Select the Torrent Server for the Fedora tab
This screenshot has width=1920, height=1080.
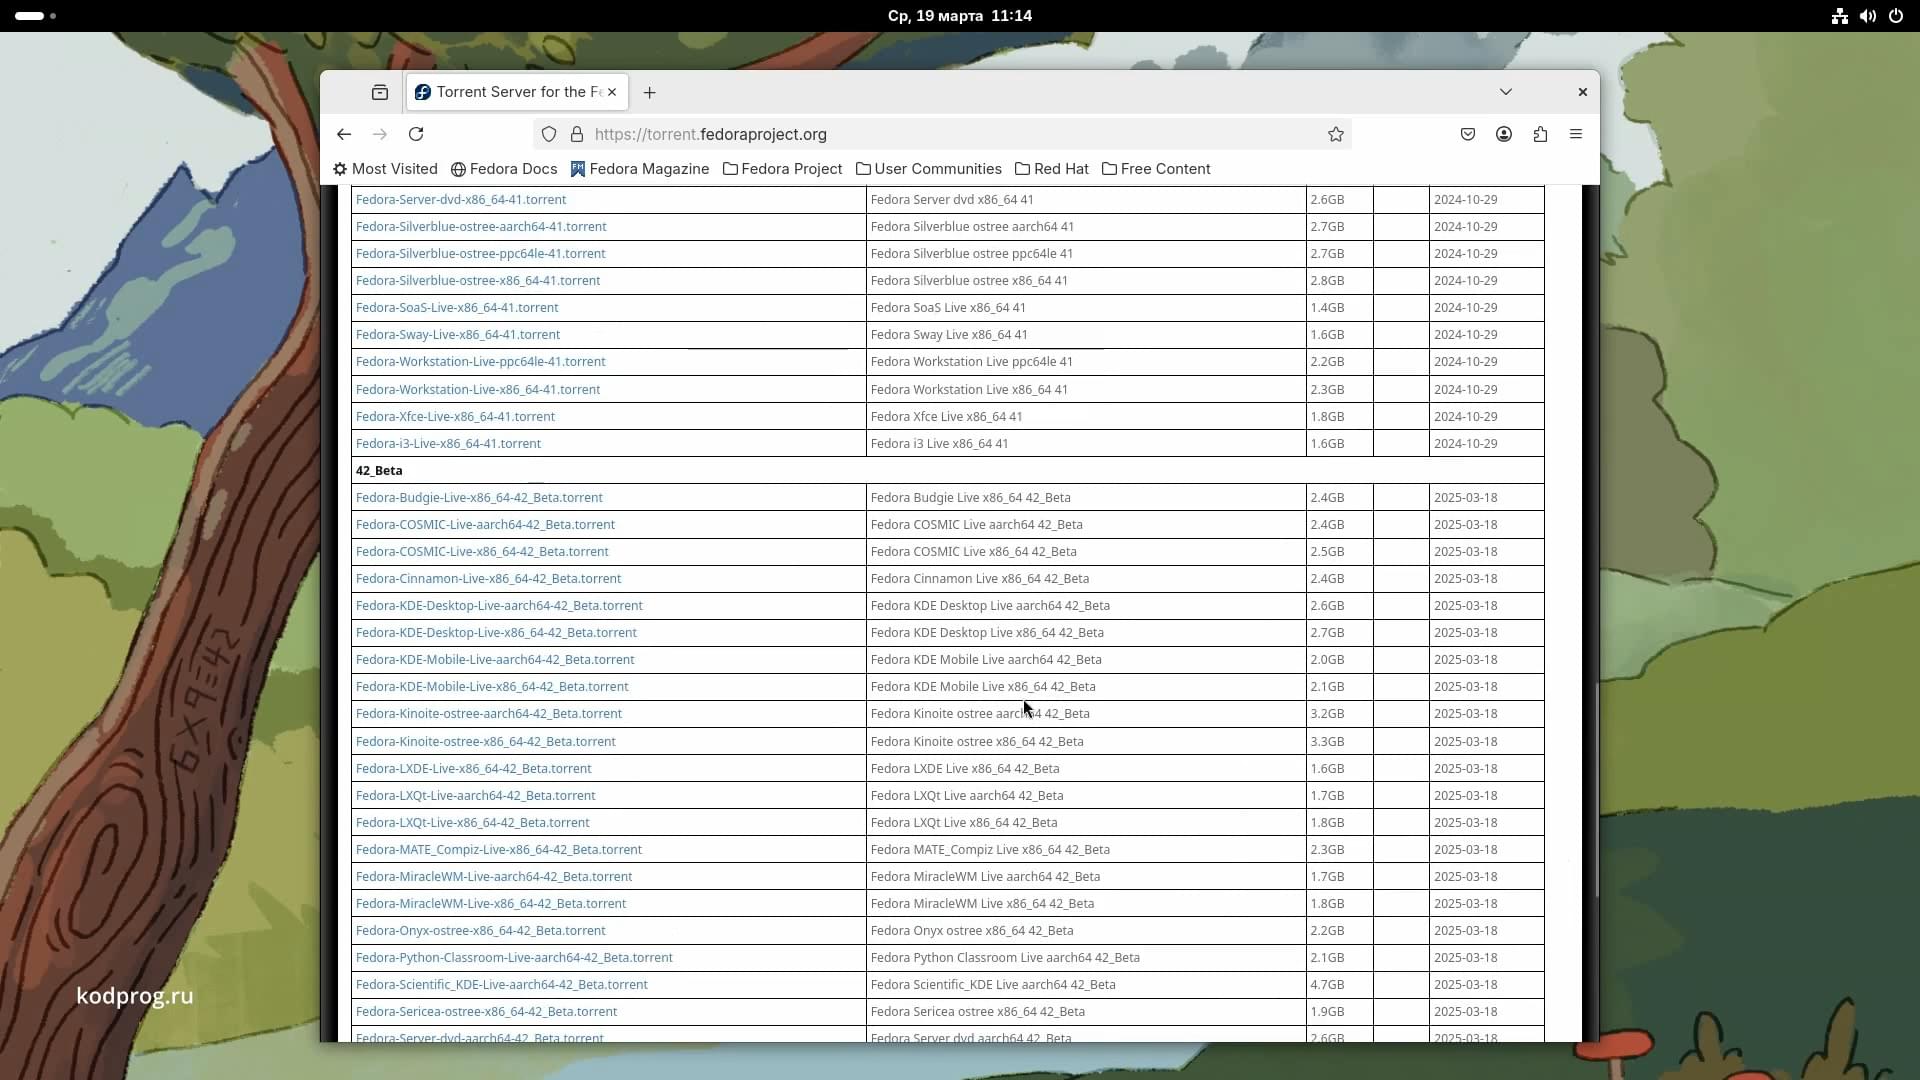517,92
